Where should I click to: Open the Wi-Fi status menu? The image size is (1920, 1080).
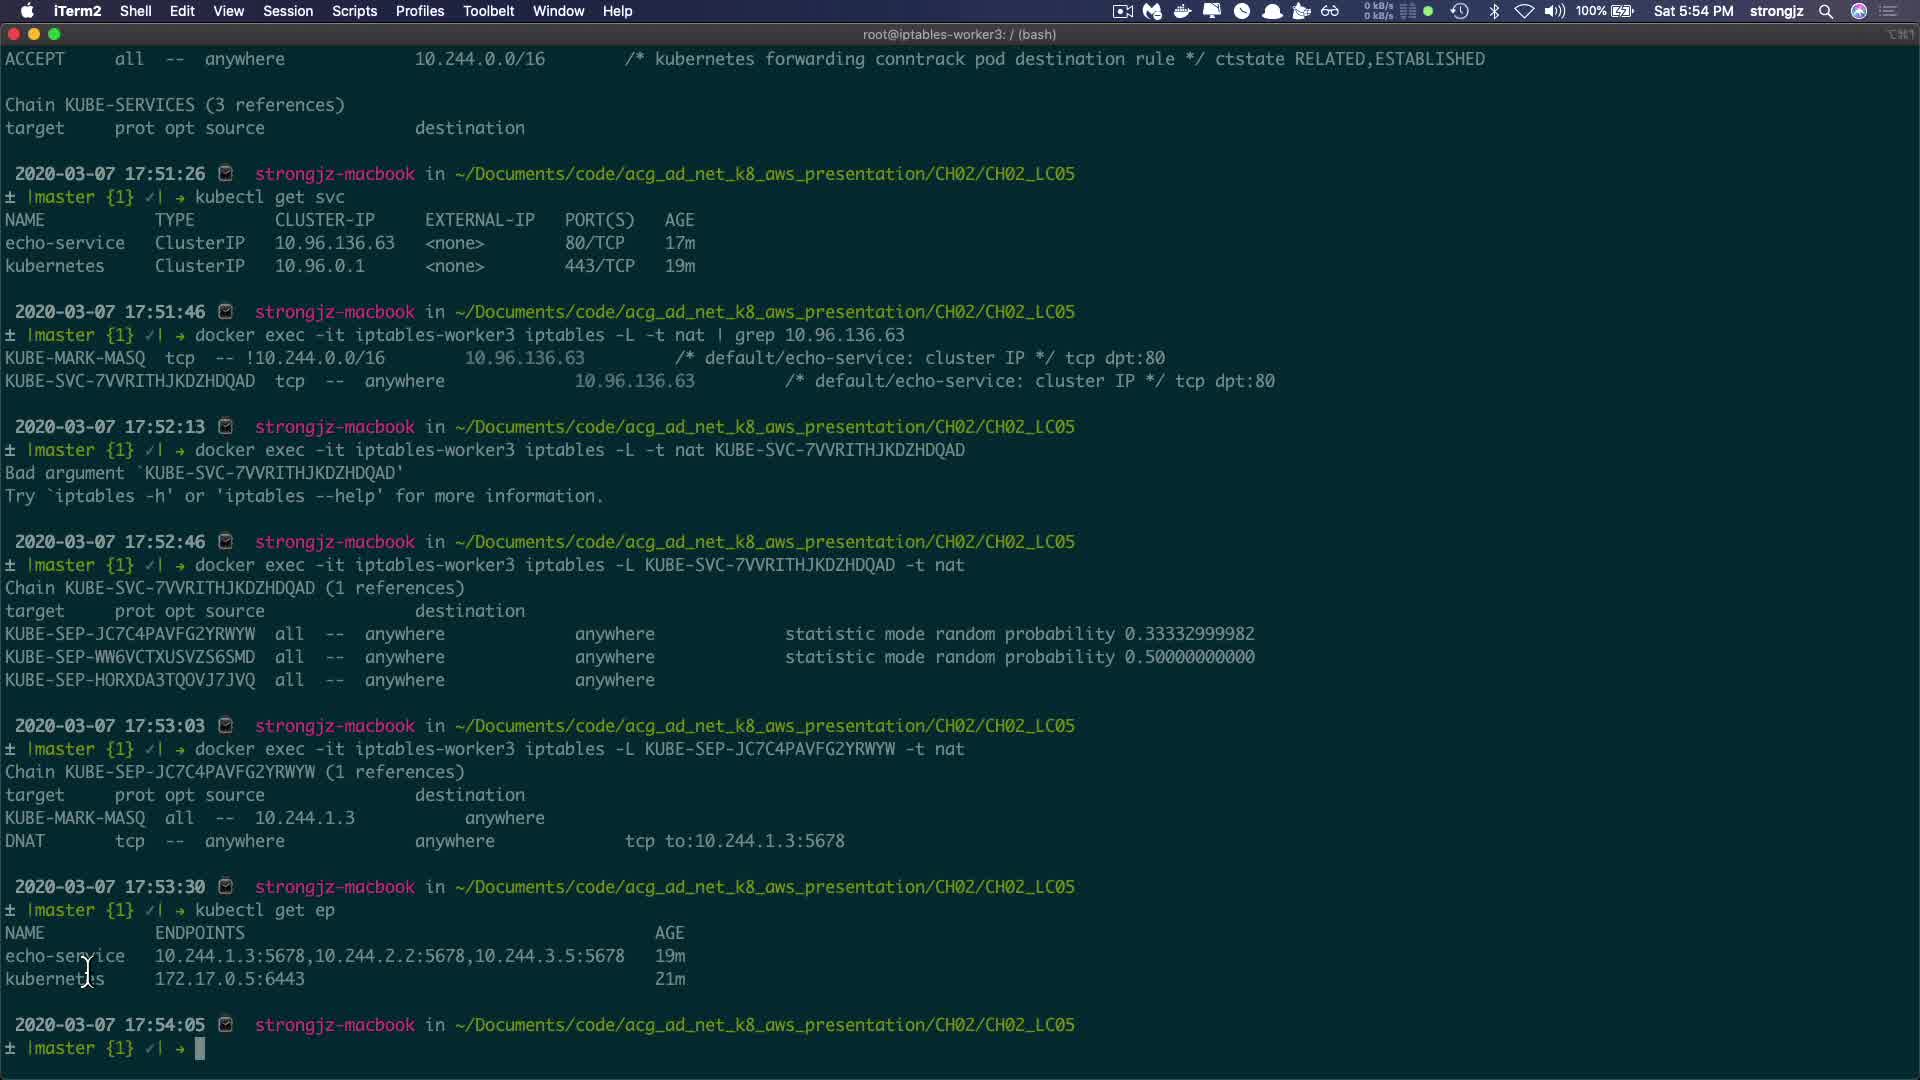pos(1524,11)
